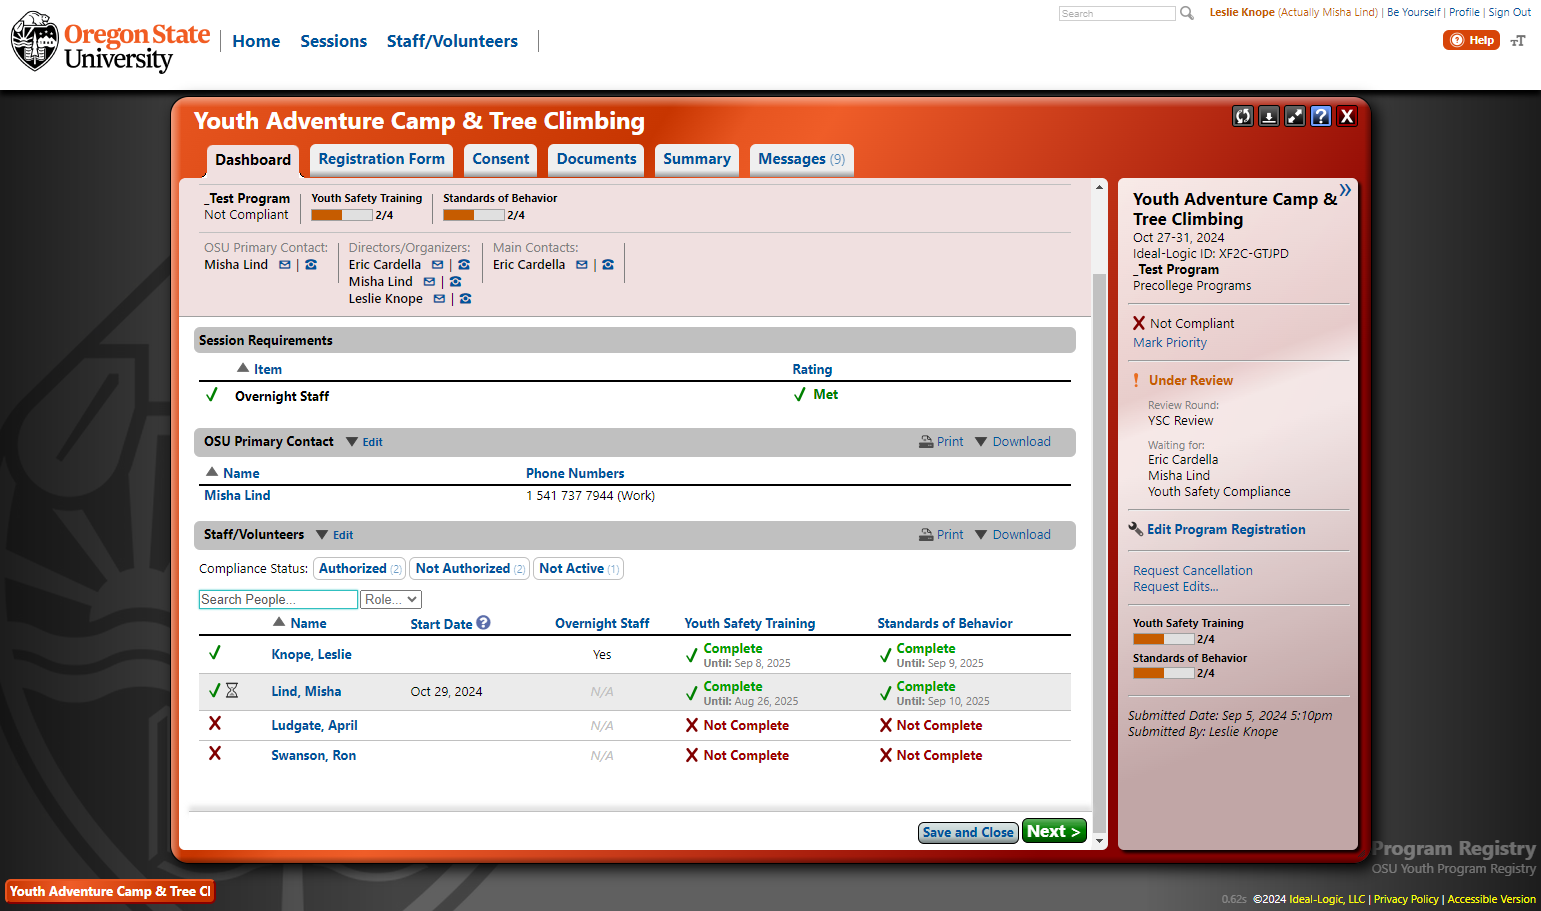This screenshot has height=911, width=1541.
Task: Click the envelope icon beside Leslie Knope
Action: click(439, 299)
